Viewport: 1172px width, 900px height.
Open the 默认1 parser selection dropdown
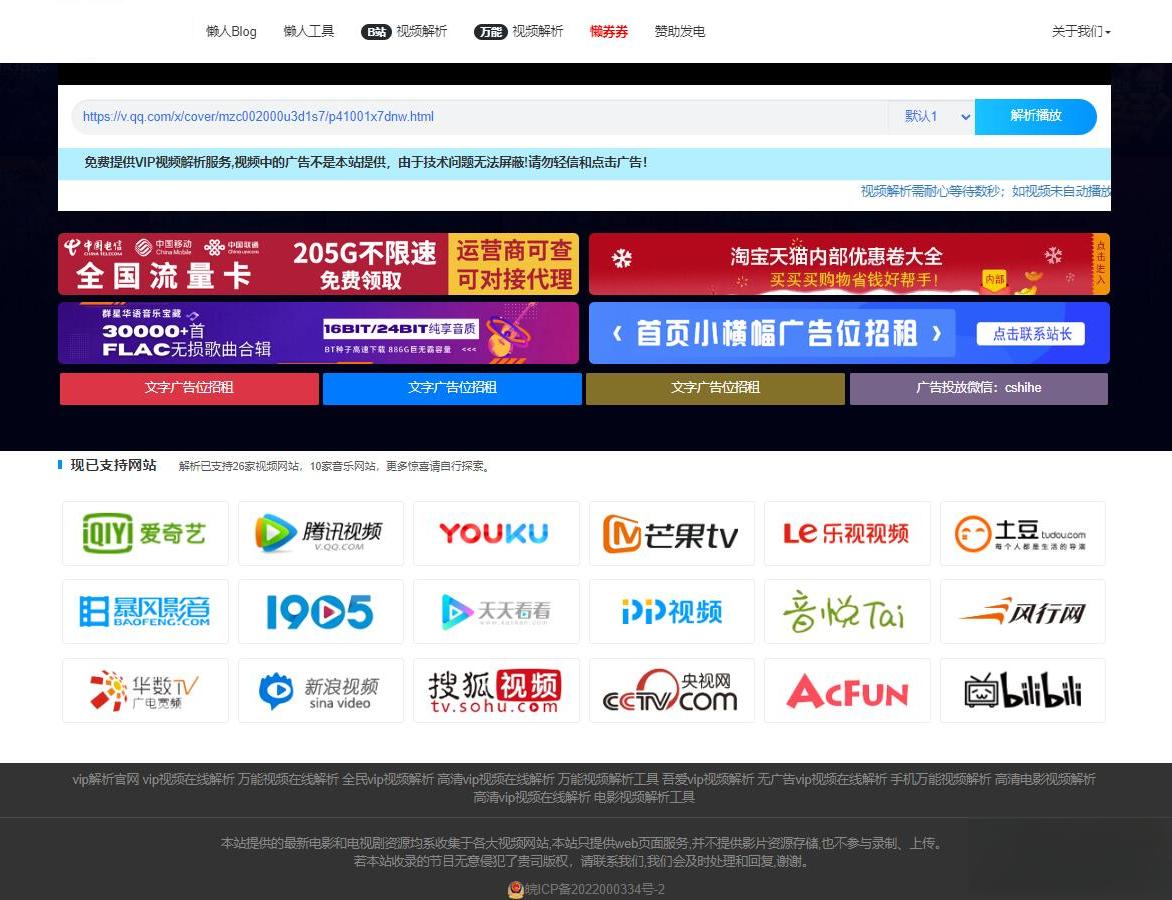click(931, 116)
